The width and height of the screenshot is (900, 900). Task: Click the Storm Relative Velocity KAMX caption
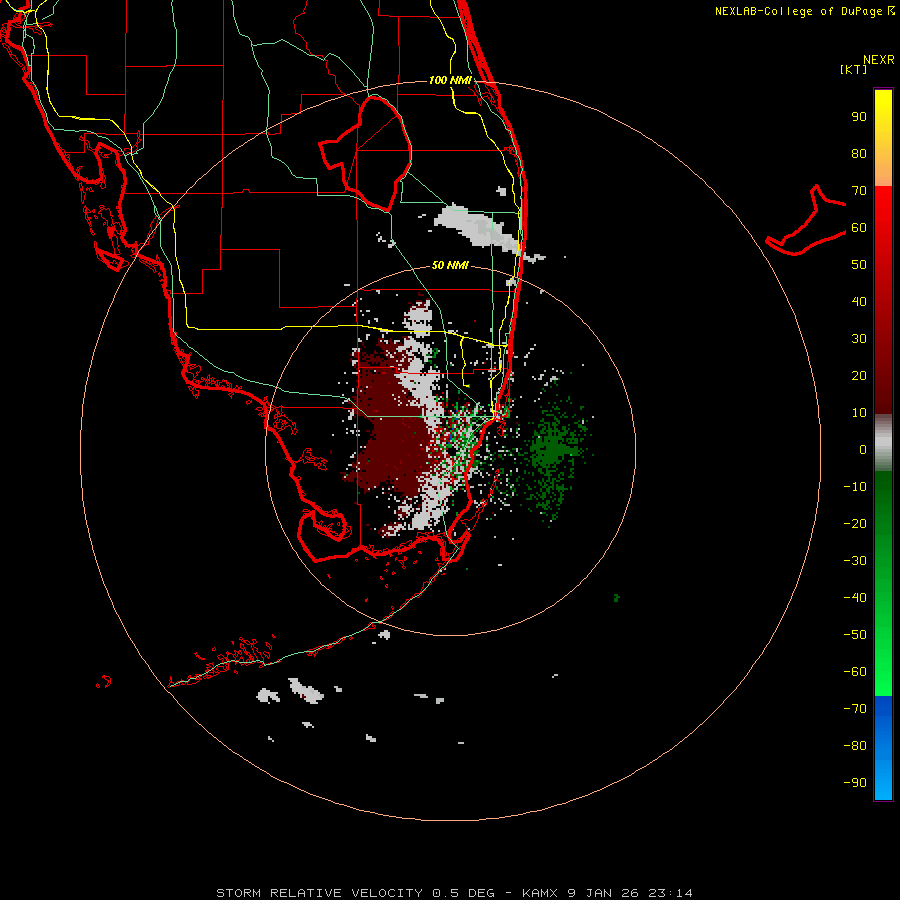(x=454, y=893)
